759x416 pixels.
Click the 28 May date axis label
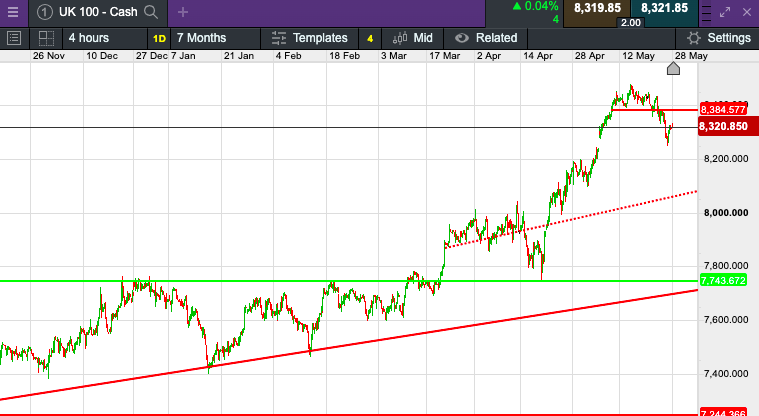click(x=691, y=56)
